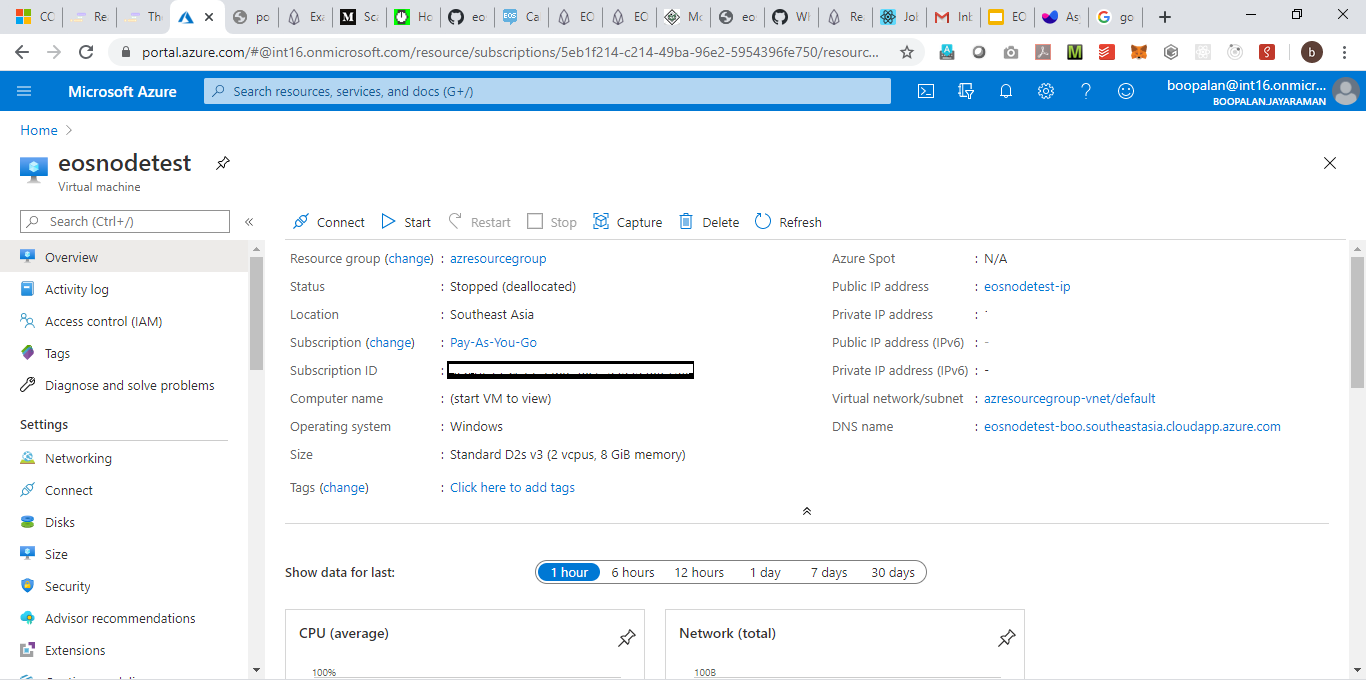Screen dimensions: 1366x685
Task: Capture an image of the VM
Action: [628, 222]
